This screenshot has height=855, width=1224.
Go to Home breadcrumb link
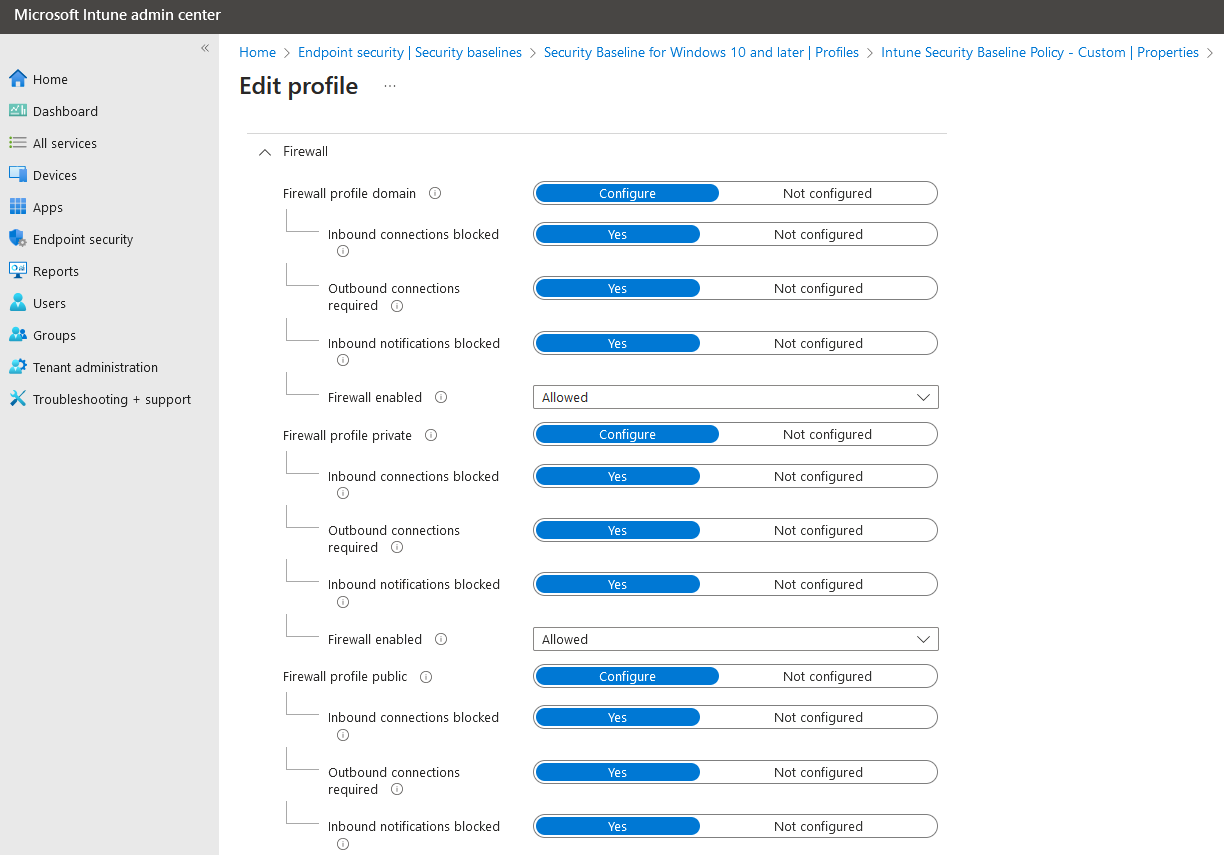pos(257,52)
